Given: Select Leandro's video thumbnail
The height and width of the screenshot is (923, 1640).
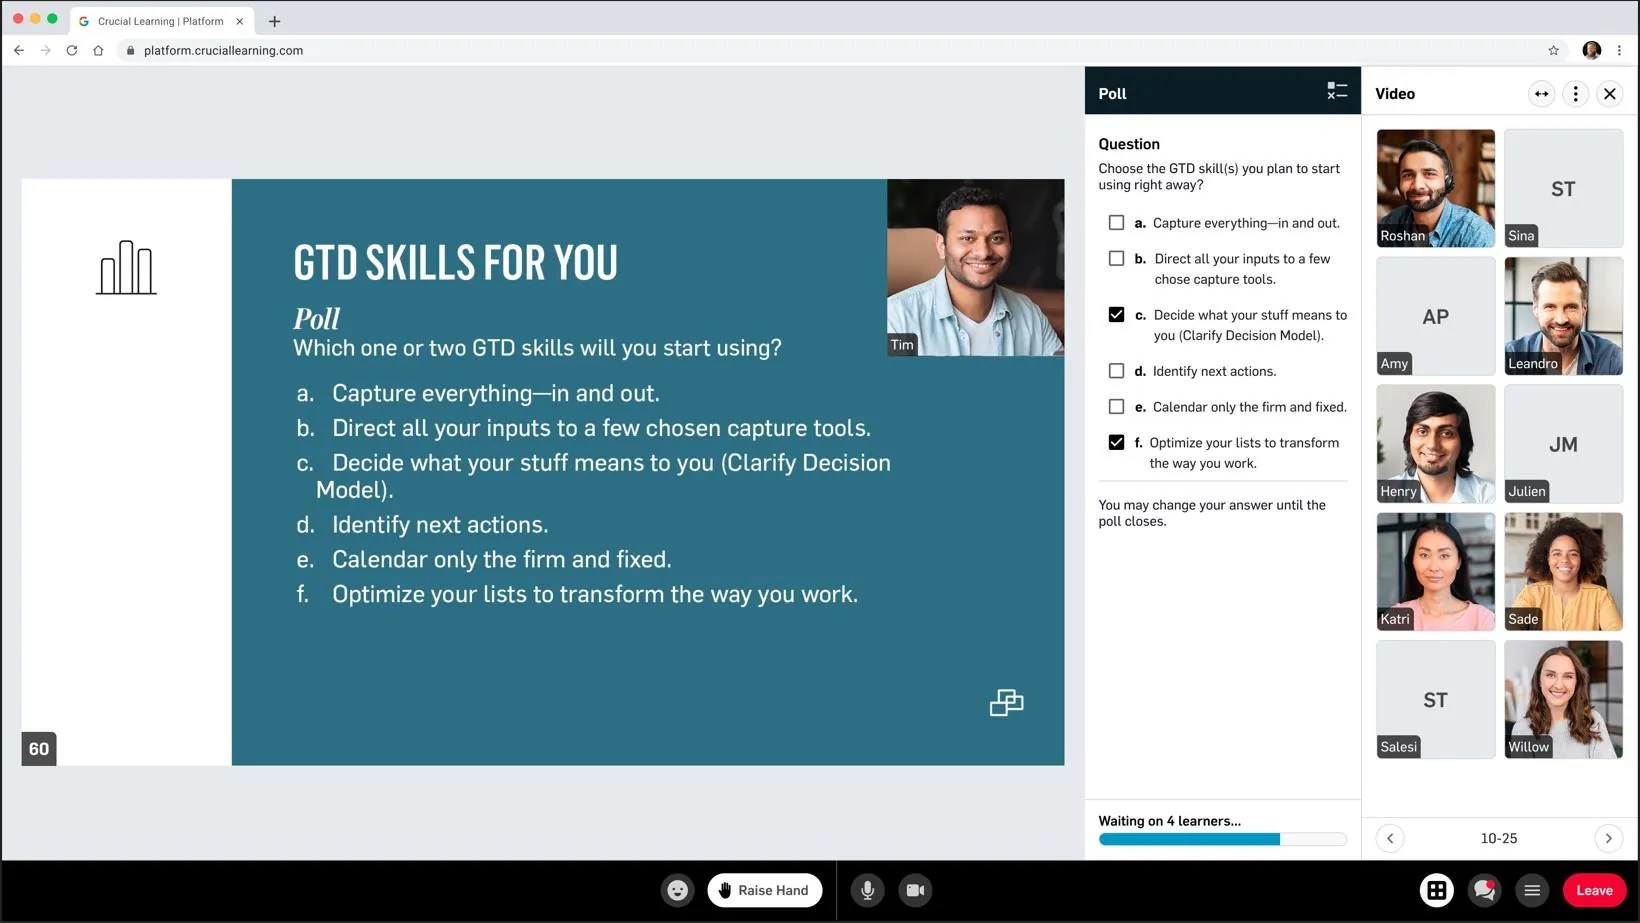Looking at the screenshot, I should click(x=1563, y=316).
